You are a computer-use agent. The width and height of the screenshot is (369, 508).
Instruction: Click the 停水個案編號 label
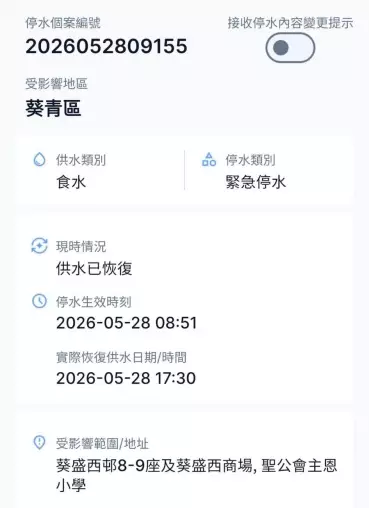(63, 23)
